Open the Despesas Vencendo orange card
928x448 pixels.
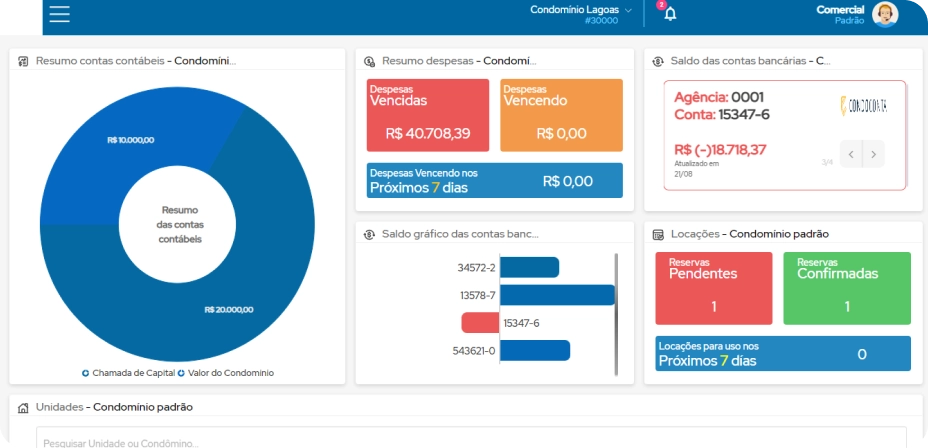(x=561, y=115)
